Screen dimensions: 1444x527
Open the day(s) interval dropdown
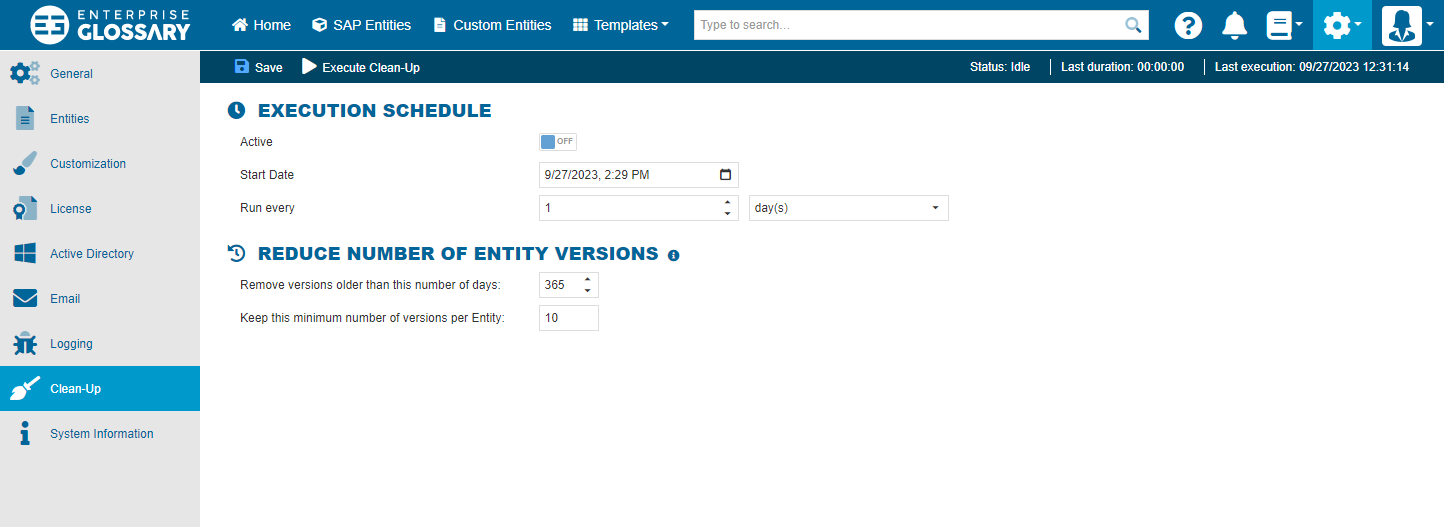point(848,208)
